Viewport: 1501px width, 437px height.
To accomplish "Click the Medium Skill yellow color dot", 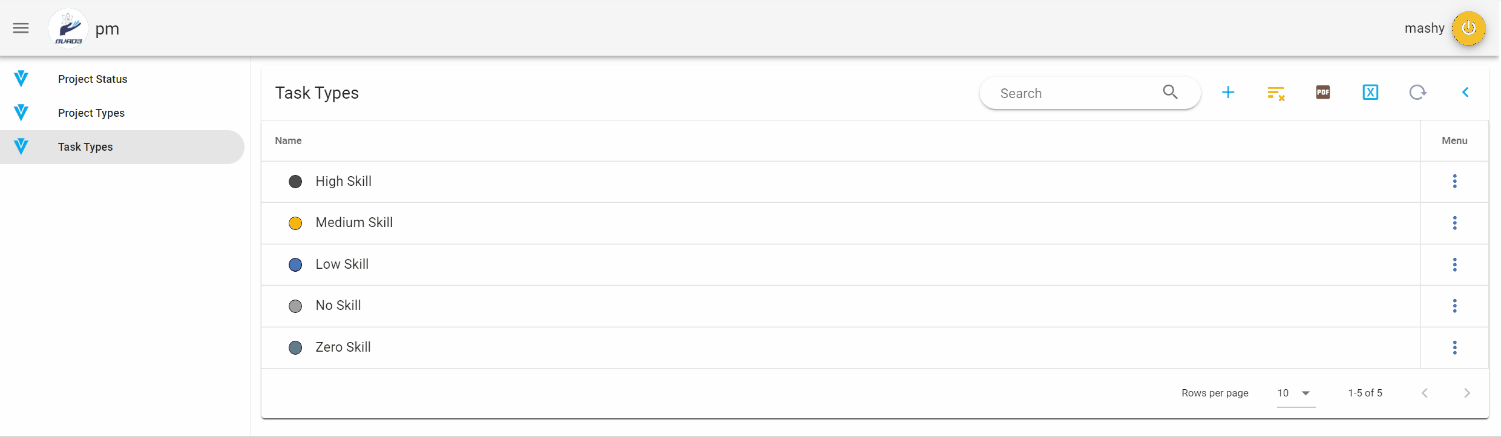I will tap(295, 223).
